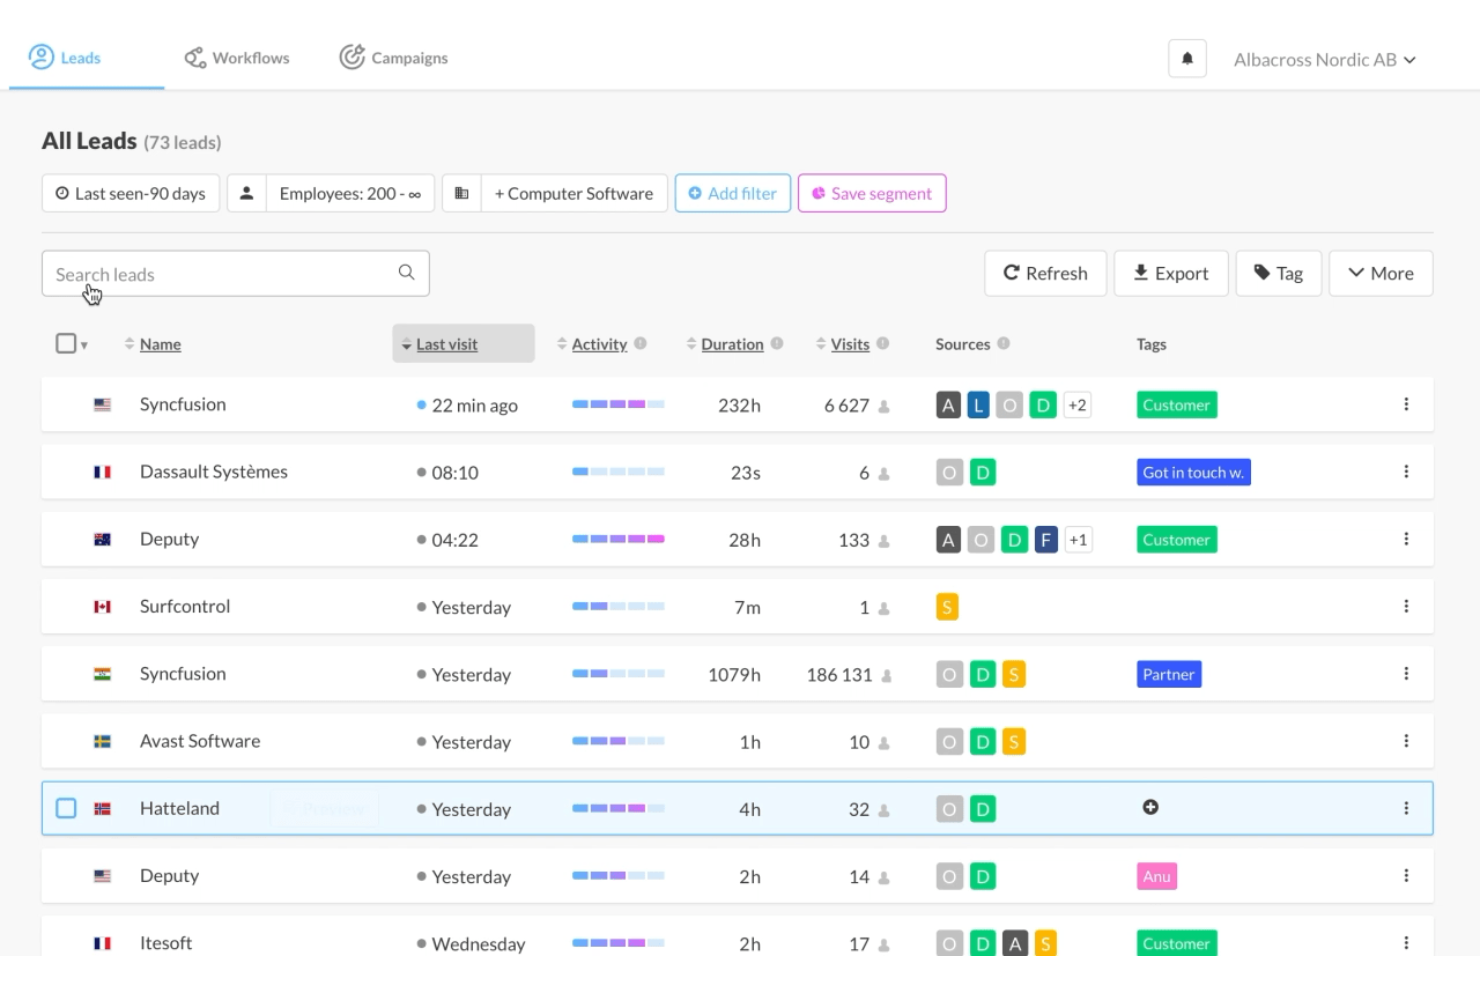
Task: Click the notification bell icon
Action: (x=1187, y=59)
